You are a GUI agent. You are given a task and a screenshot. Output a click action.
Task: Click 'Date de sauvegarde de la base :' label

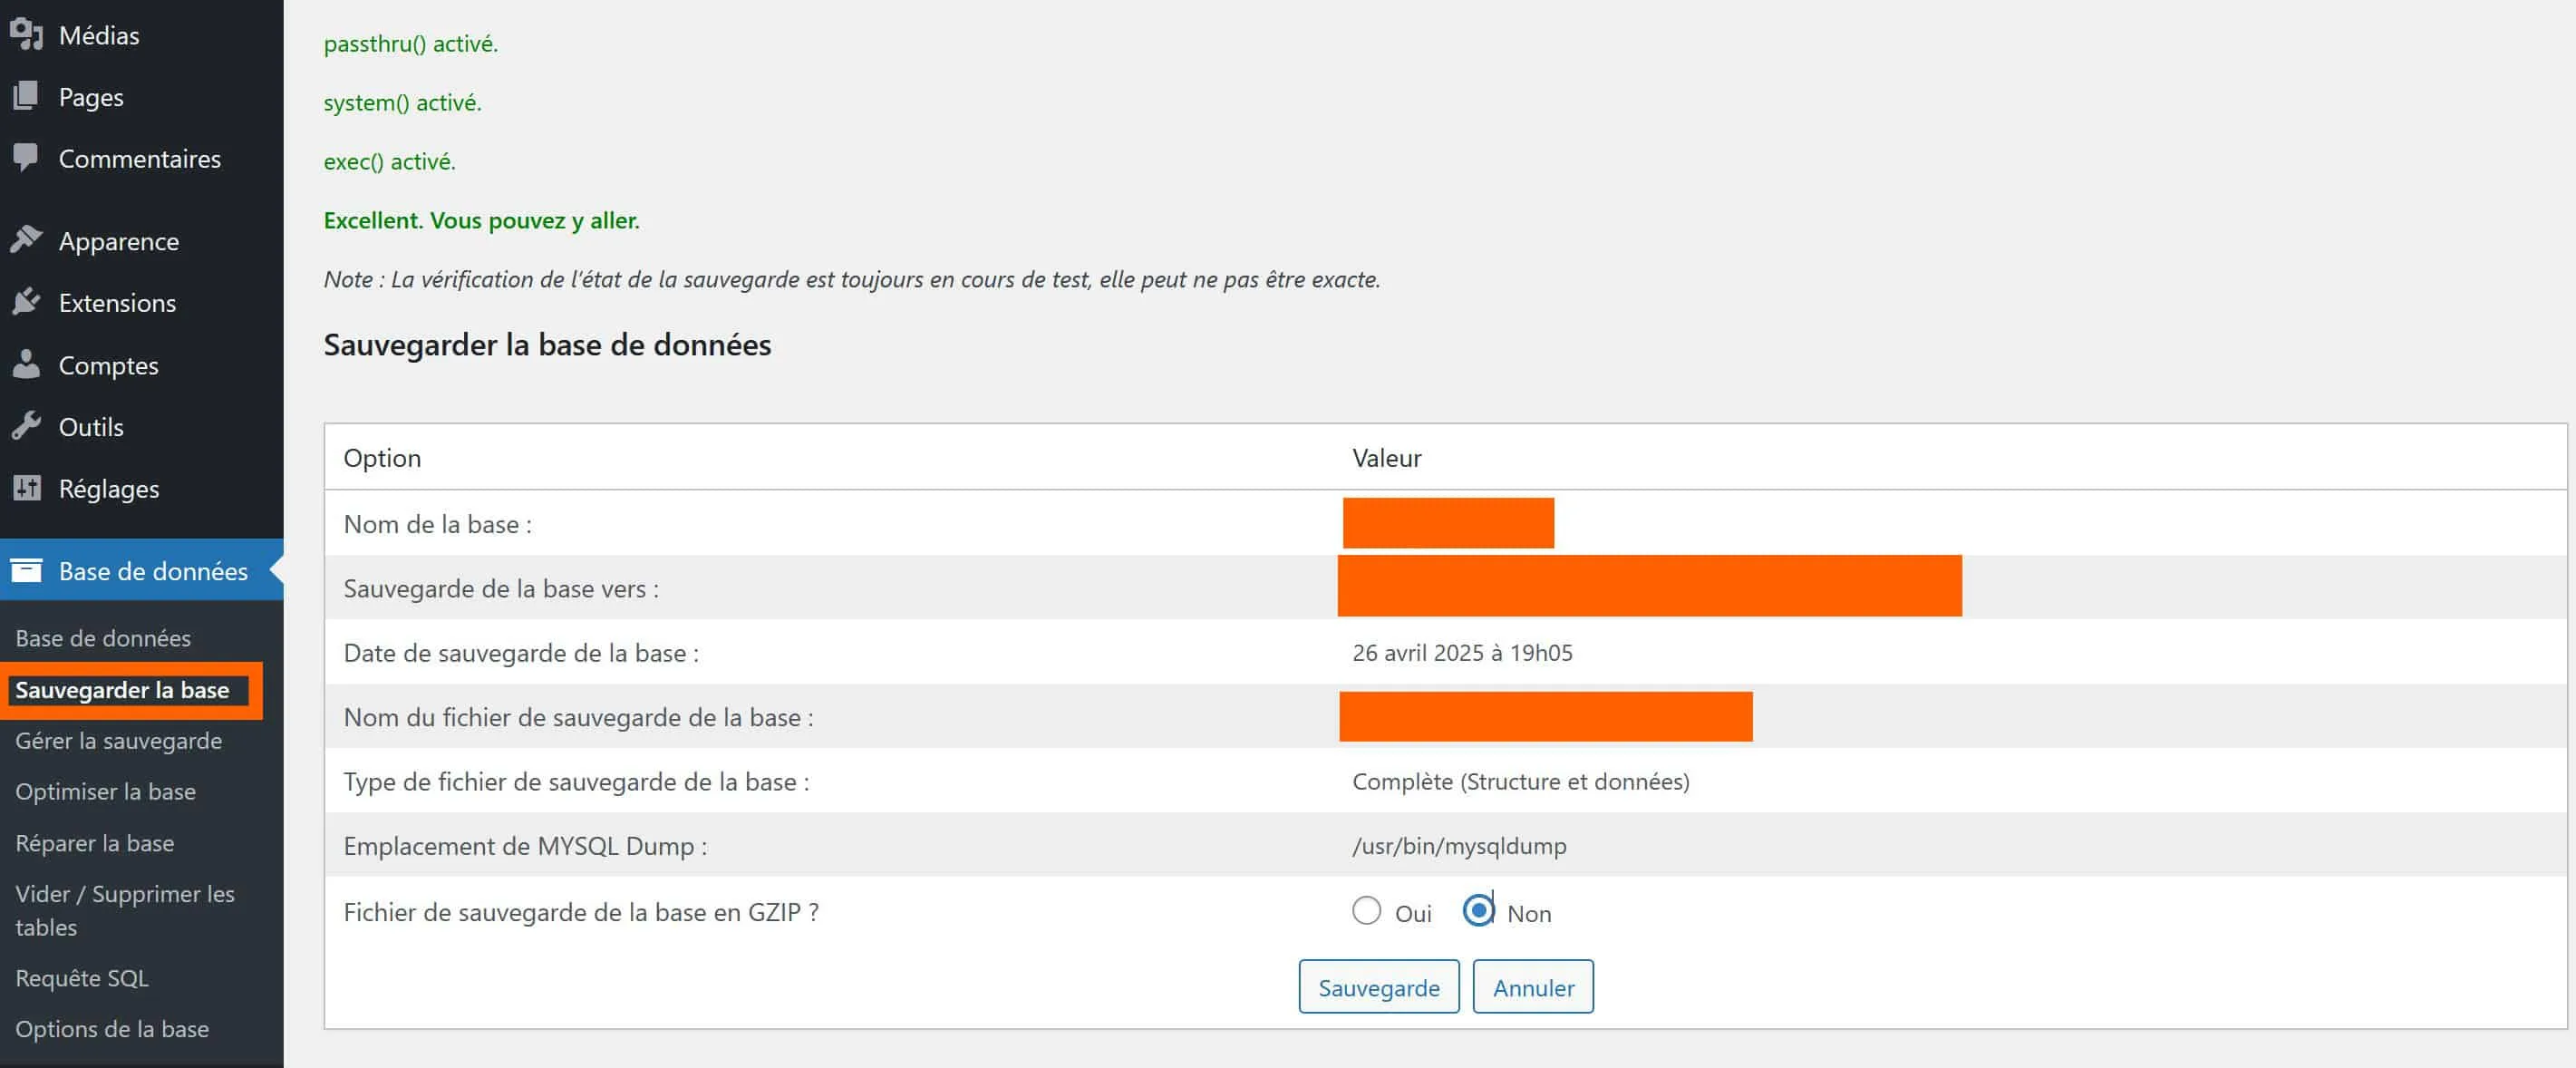pos(521,653)
